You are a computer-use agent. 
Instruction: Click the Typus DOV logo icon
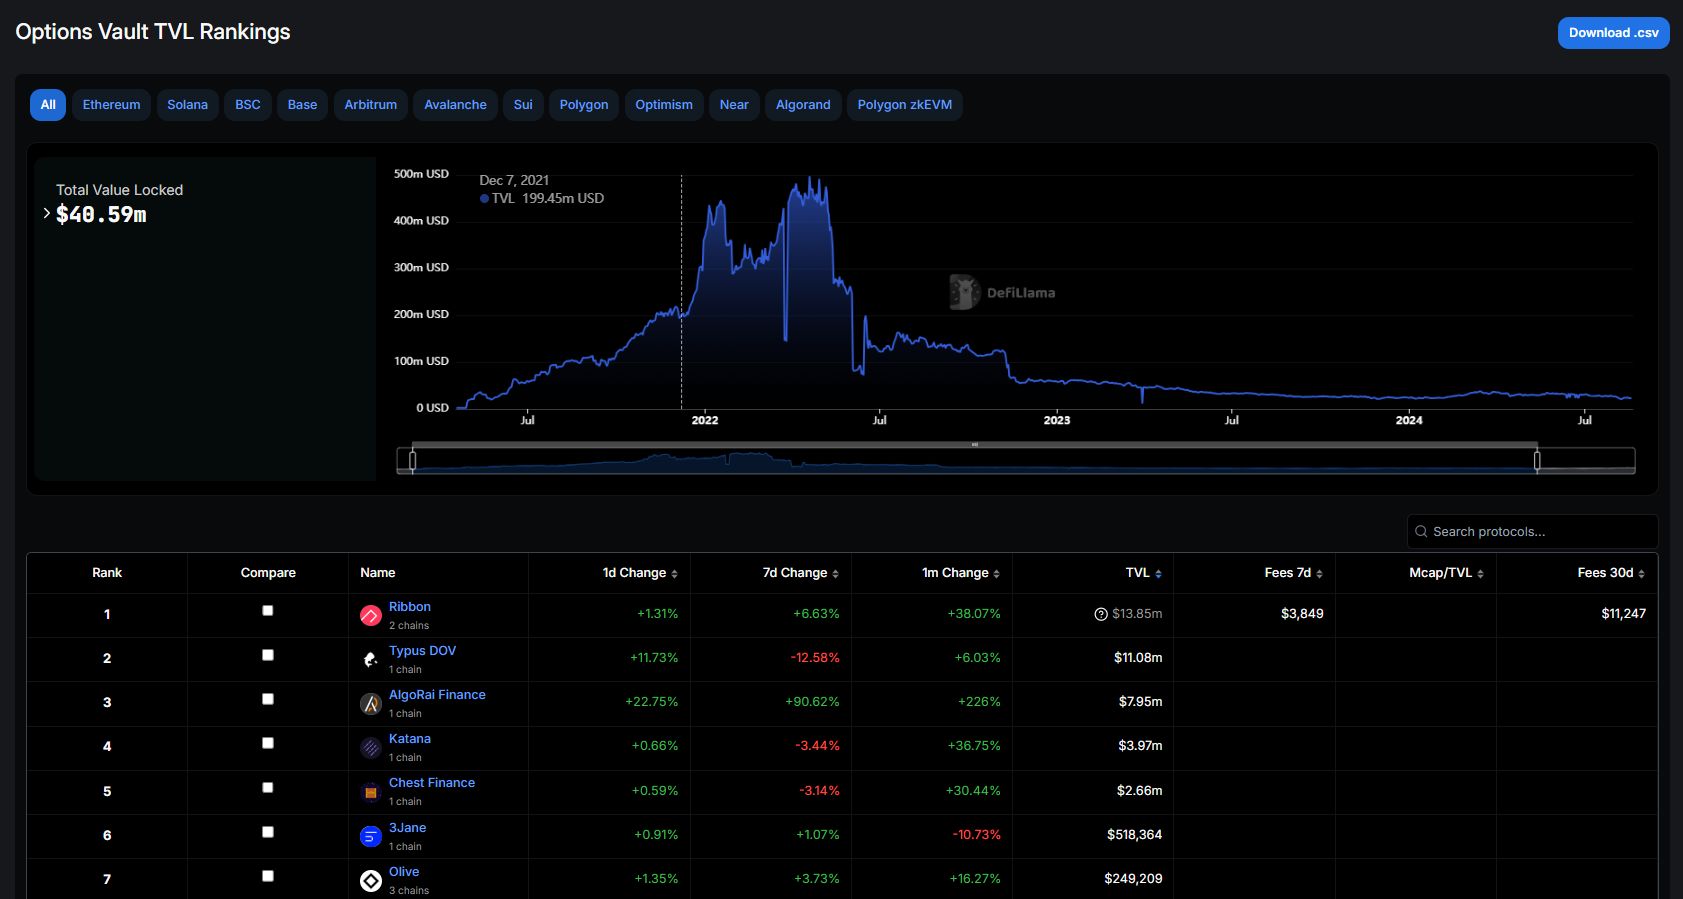370,660
